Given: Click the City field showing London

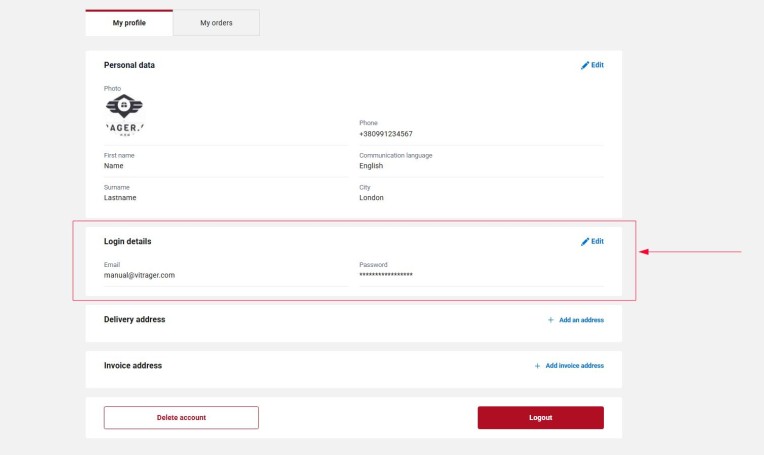Looking at the screenshot, I should [x=371, y=198].
